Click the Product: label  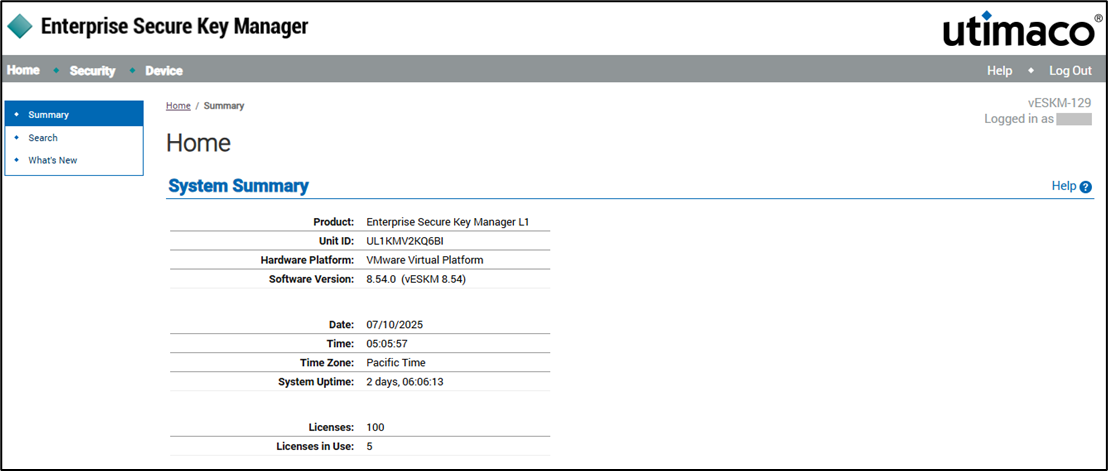pyautogui.click(x=334, y=222)
